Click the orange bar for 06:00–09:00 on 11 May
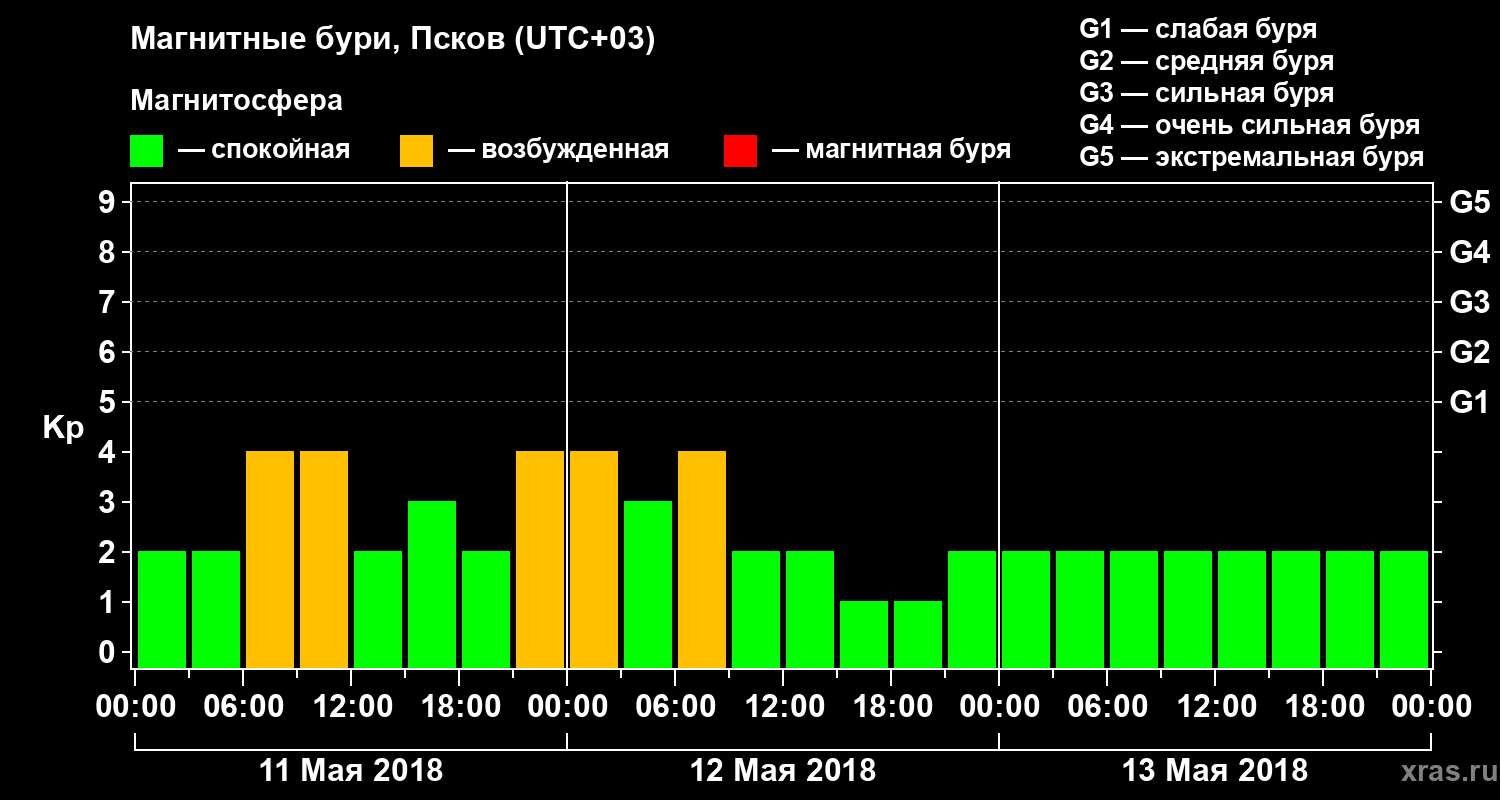This screenshot has width=1500, height=800. (270, 559)
